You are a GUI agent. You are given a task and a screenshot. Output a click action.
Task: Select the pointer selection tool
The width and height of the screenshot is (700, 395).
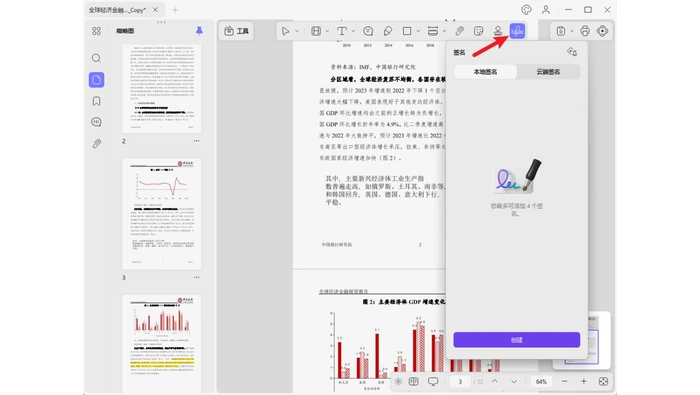[x=285, y=31]
